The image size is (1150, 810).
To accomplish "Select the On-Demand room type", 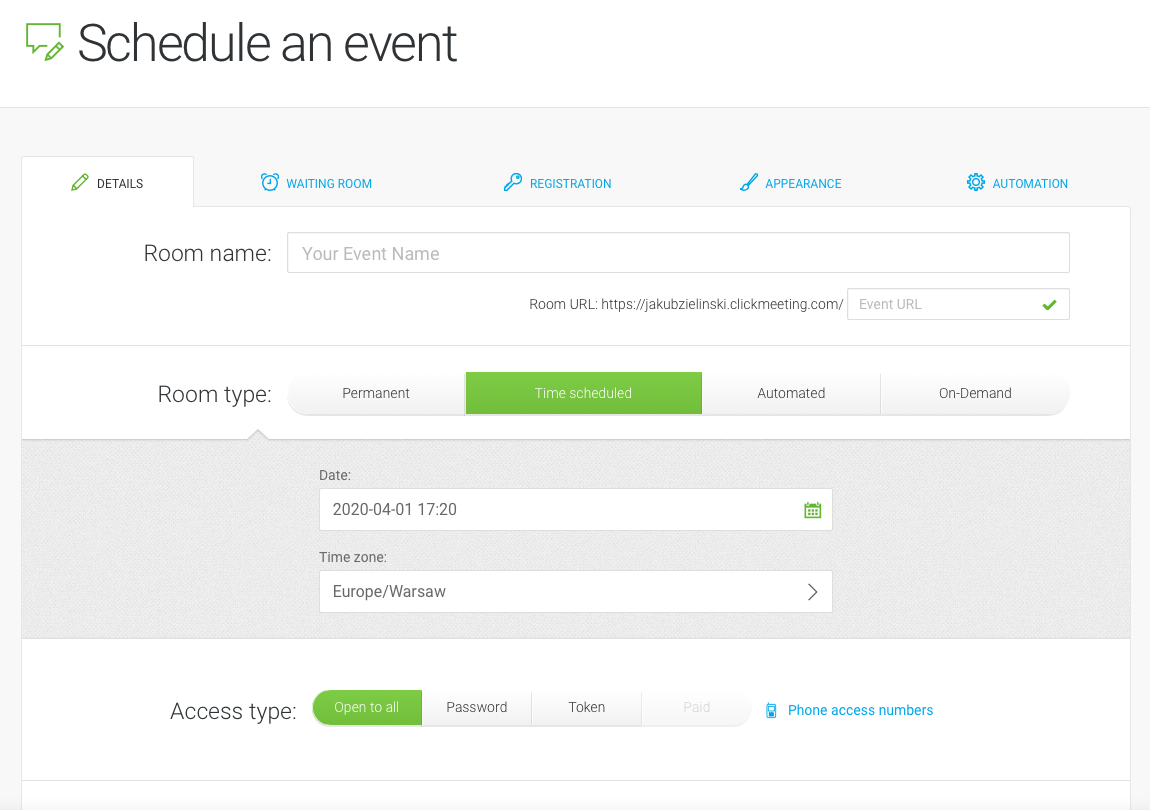I will tap(975, 393).
